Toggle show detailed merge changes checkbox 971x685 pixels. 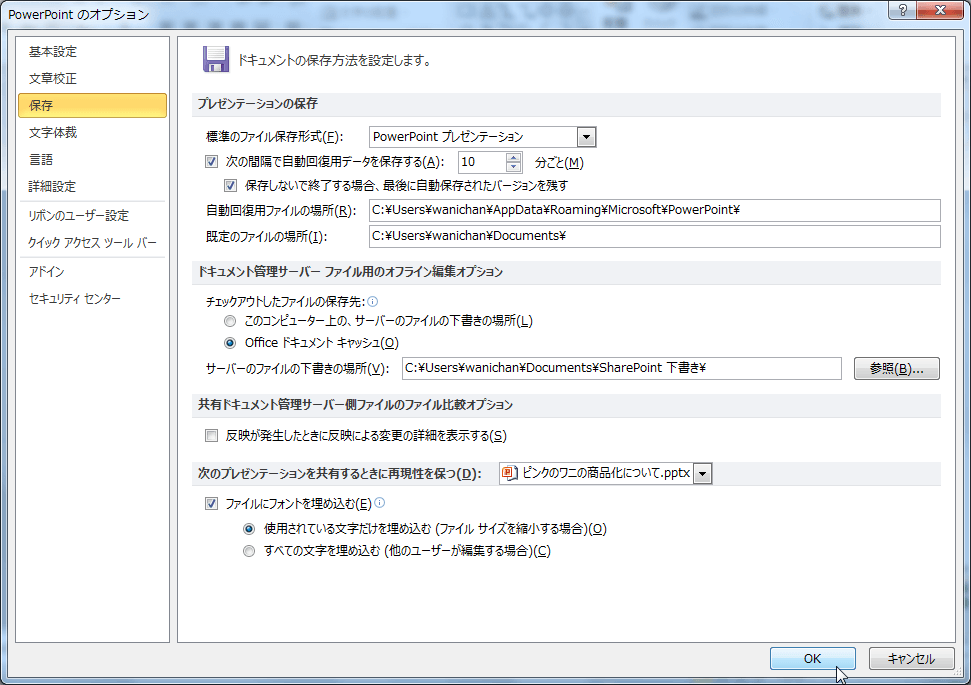[212, 435]
